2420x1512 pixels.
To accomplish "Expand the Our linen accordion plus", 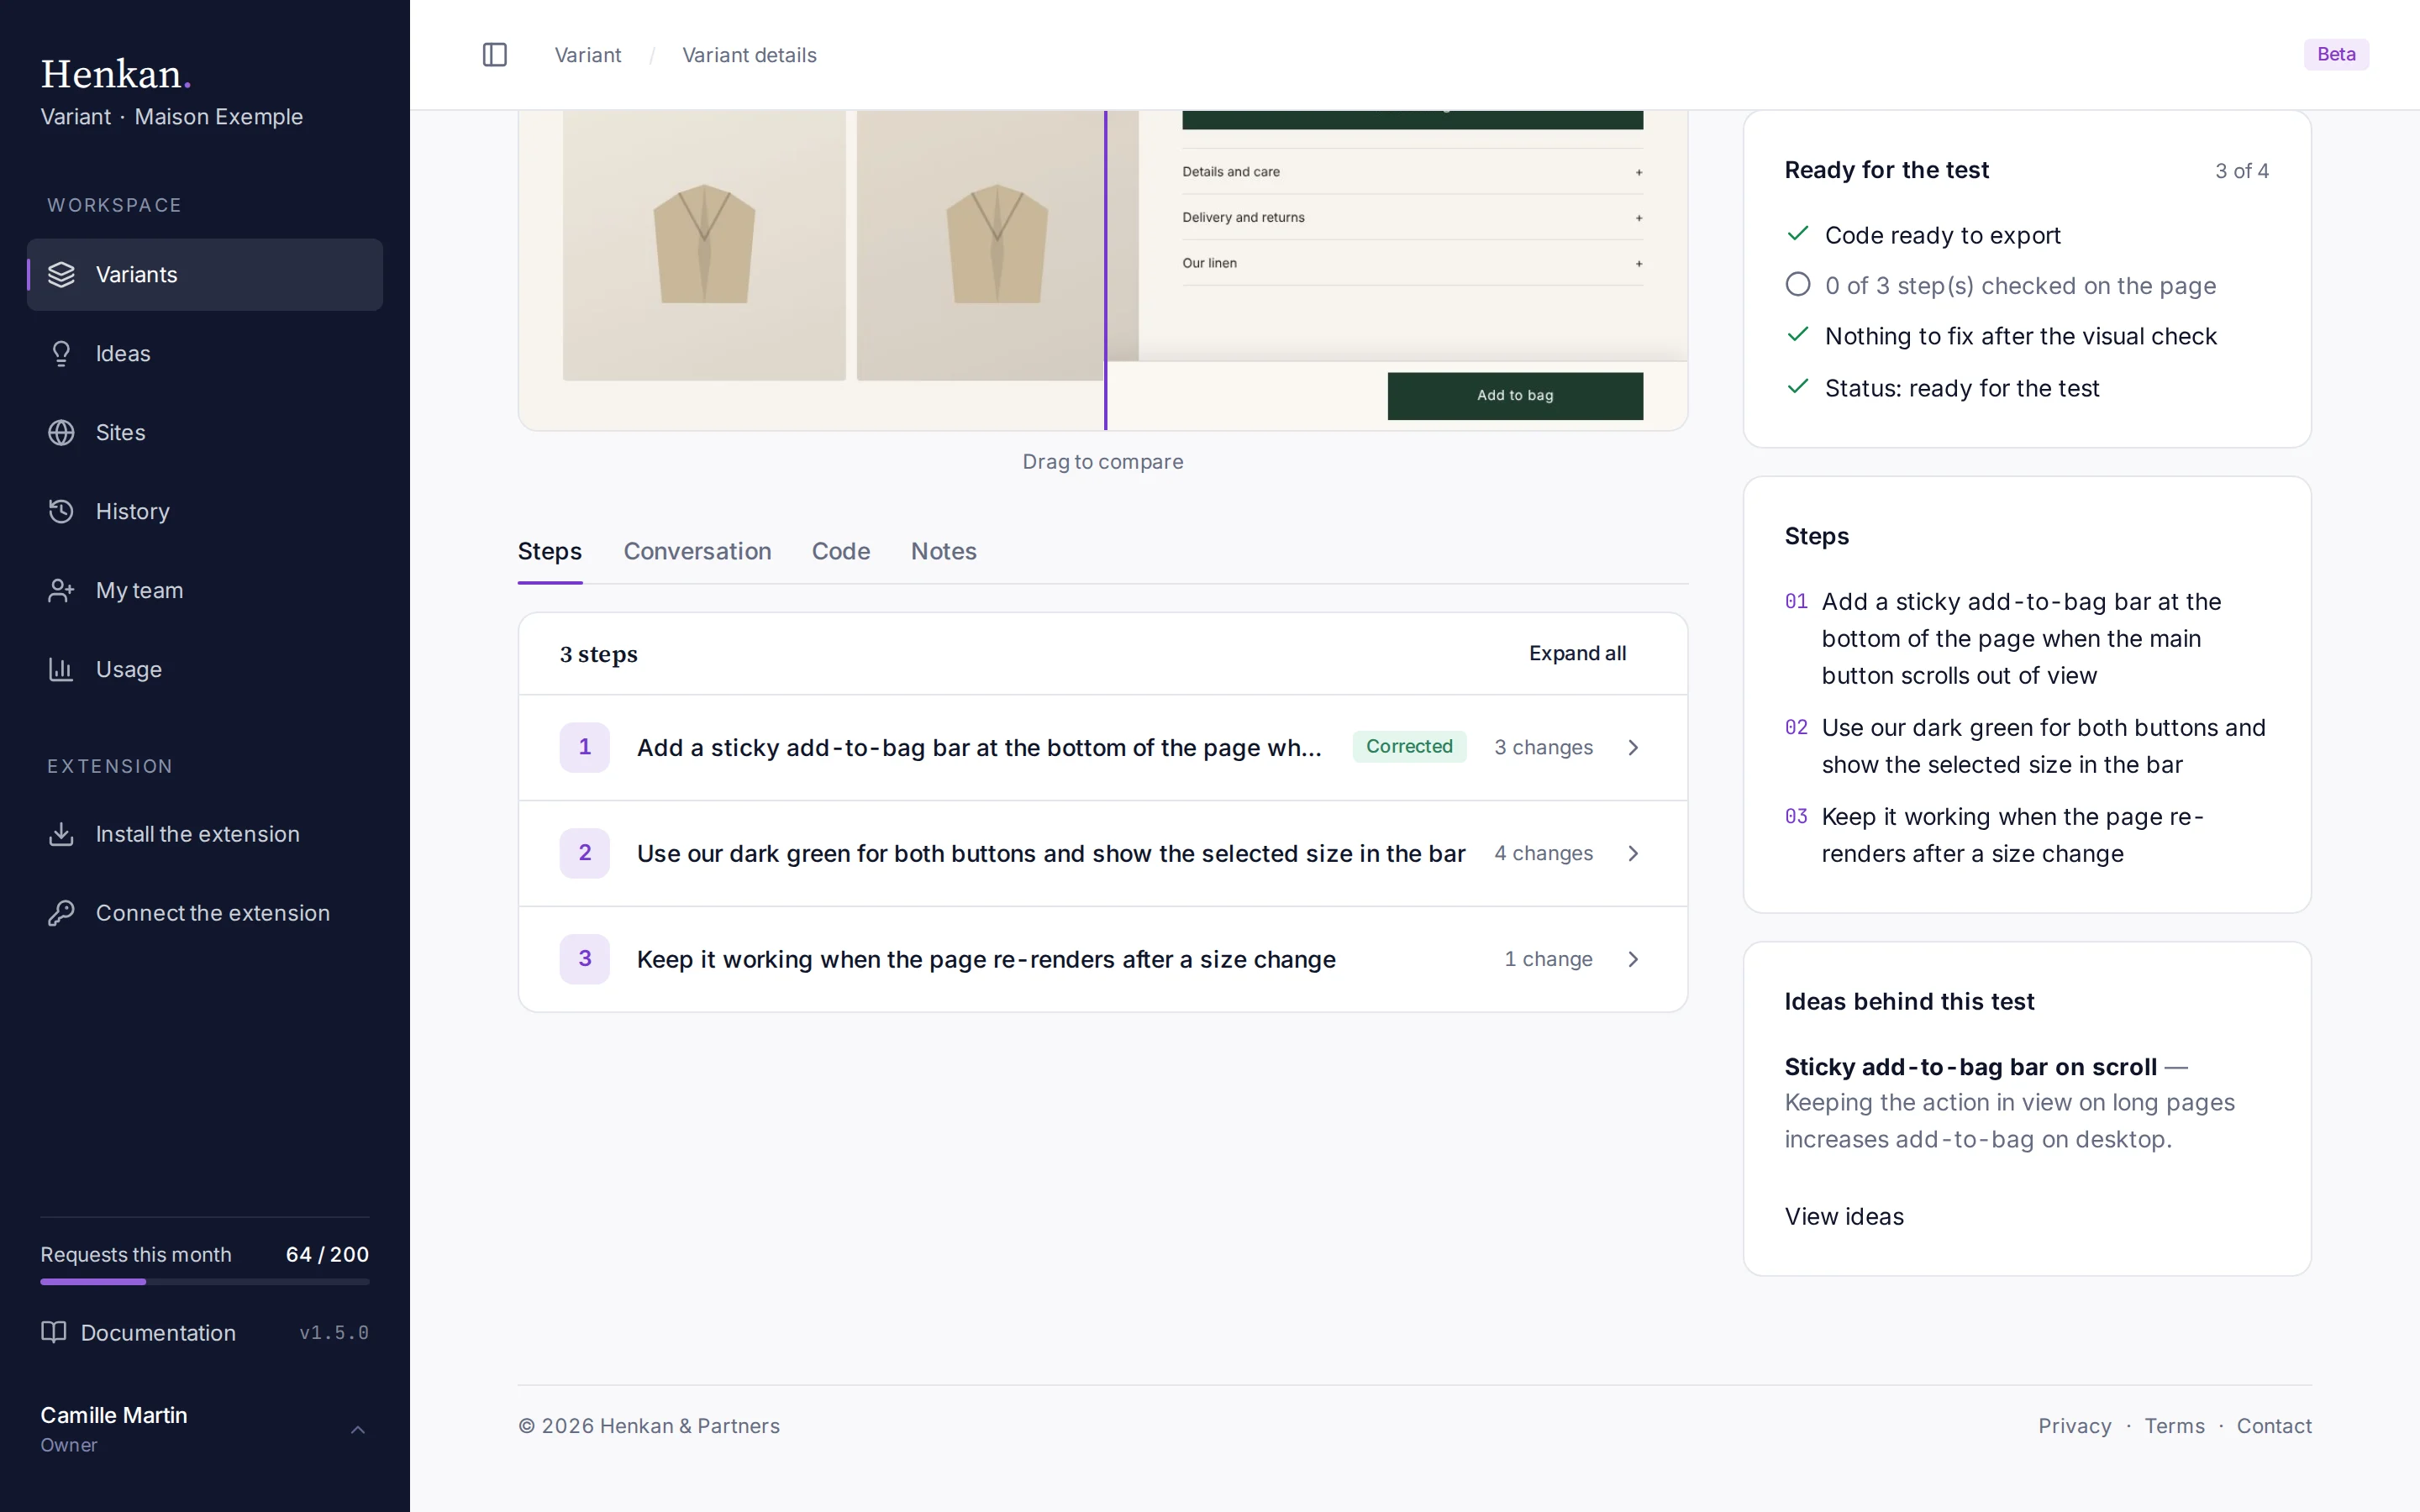I will (x=1639, y=264).
